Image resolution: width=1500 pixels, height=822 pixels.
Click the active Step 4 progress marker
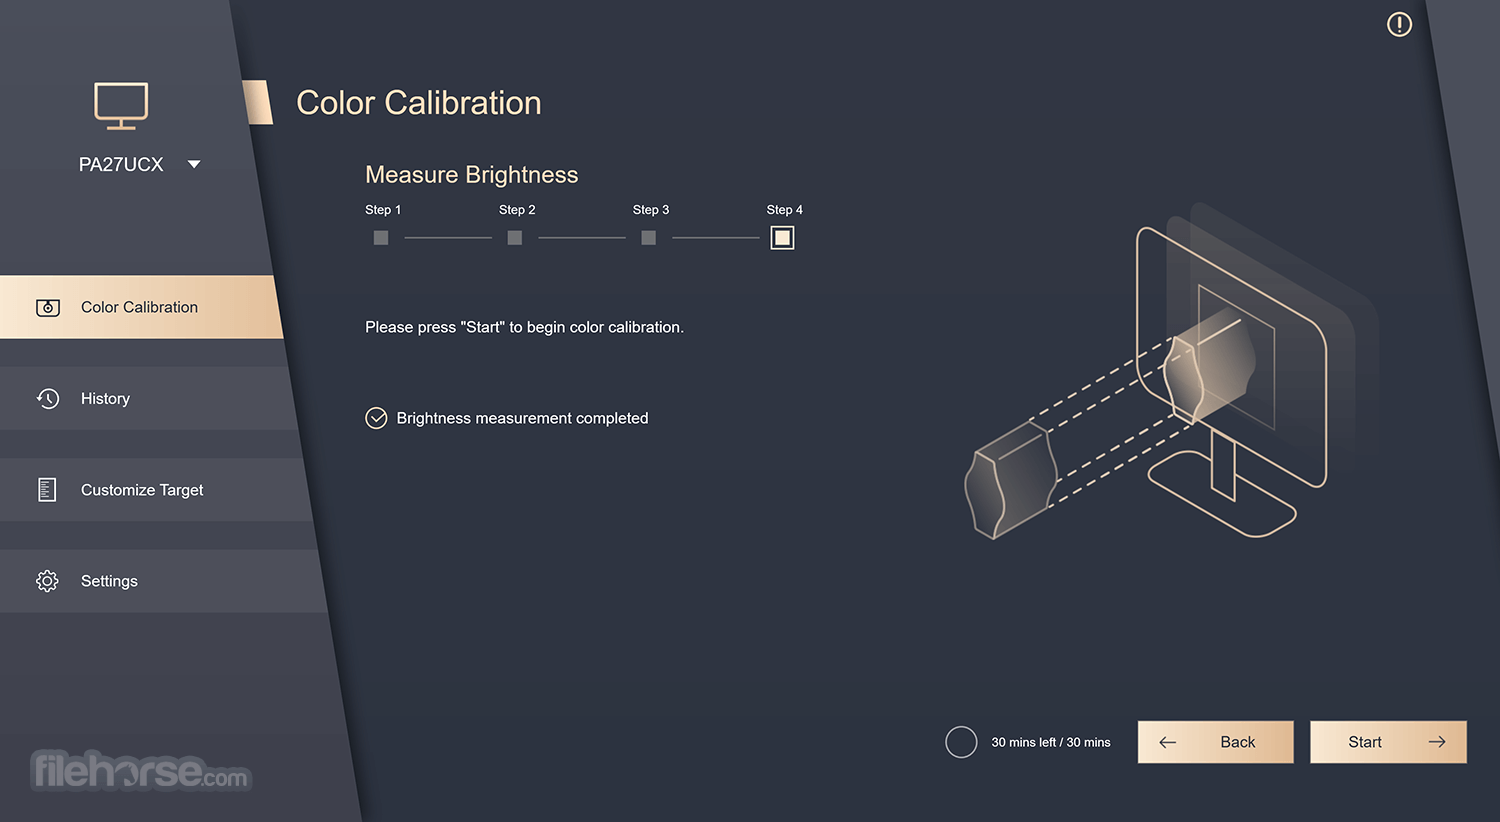pyautogui.click(x=782, y=238)
